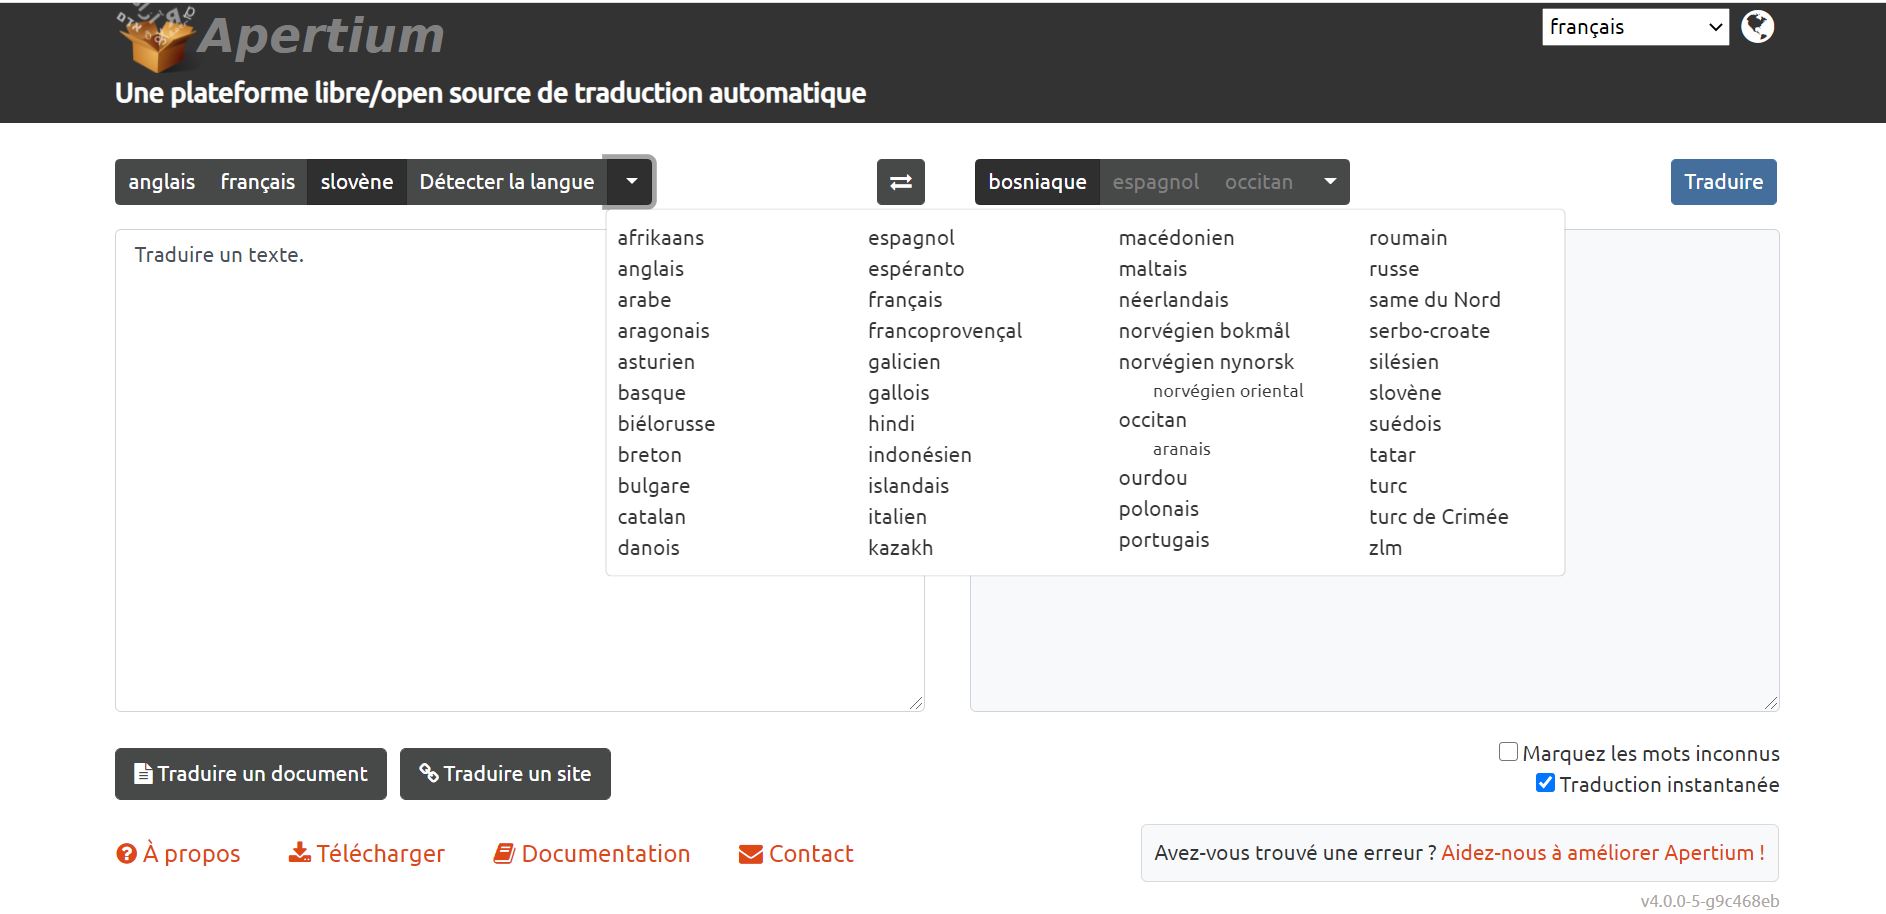Click Aidez-nous à améliorer Apertium link
This screenshot has width=1886, height=914.
[1602, 853]
